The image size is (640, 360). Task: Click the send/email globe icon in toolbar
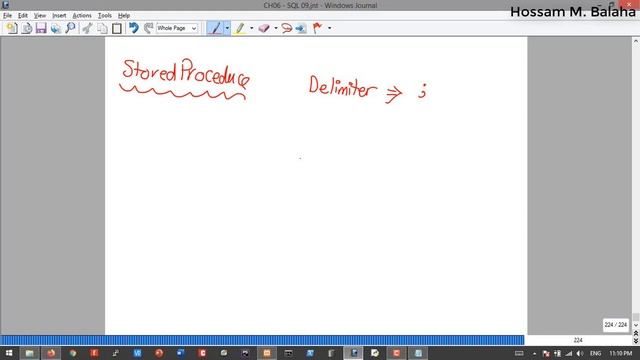point(56,28)
